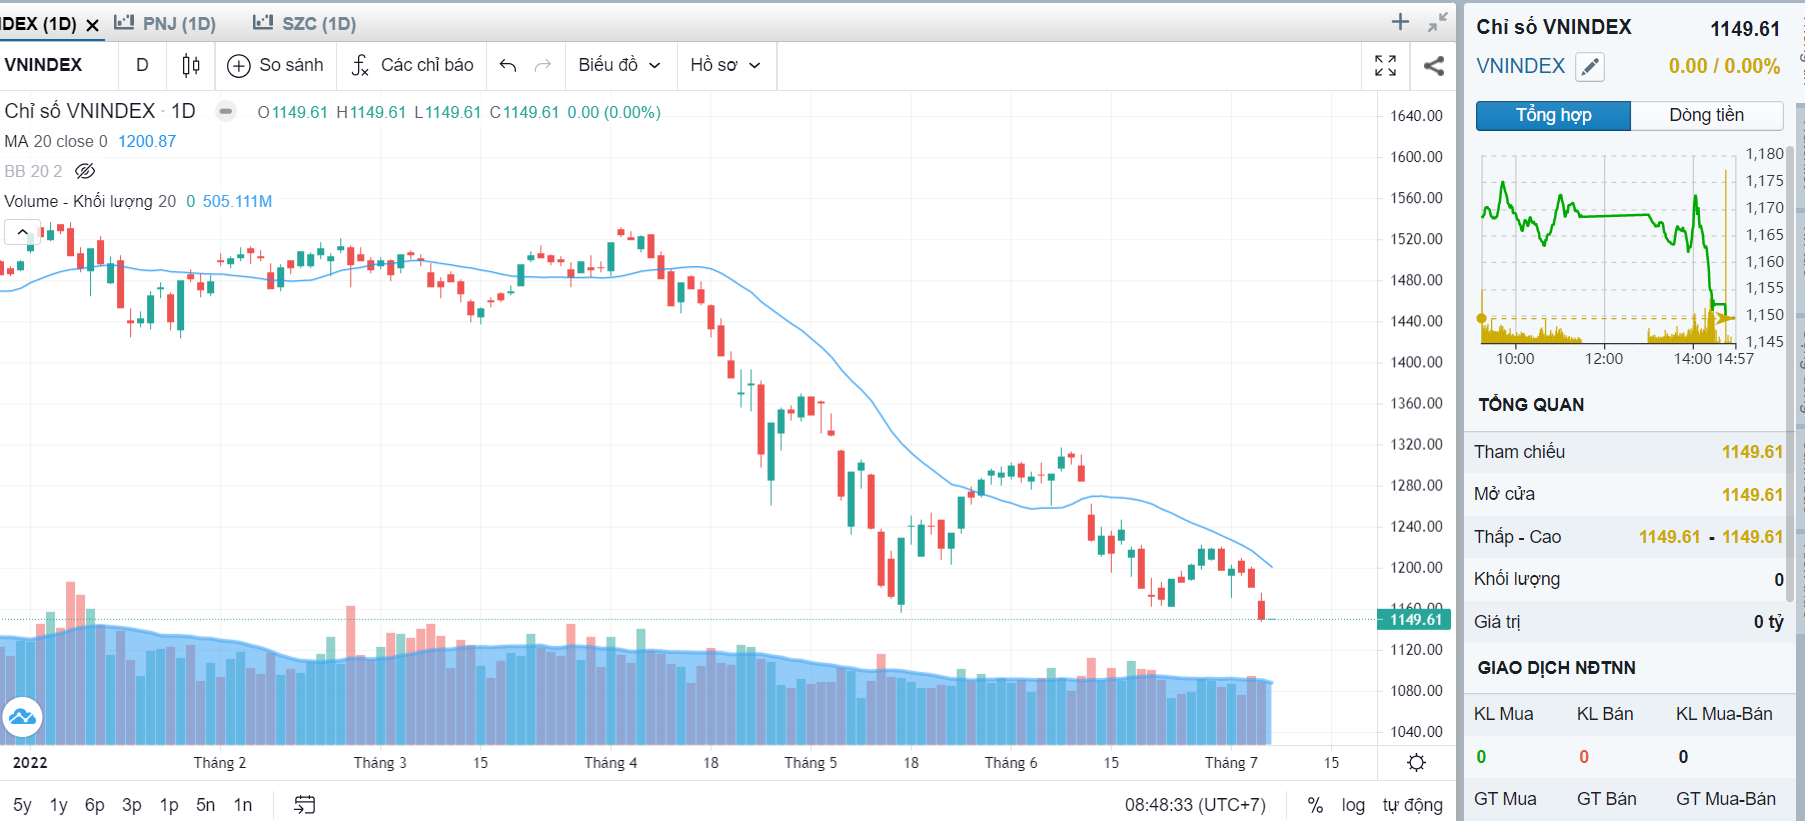1805x821 pixels.
Task: Switch to the PNJ (1D) tab
Action: [166, 23]
